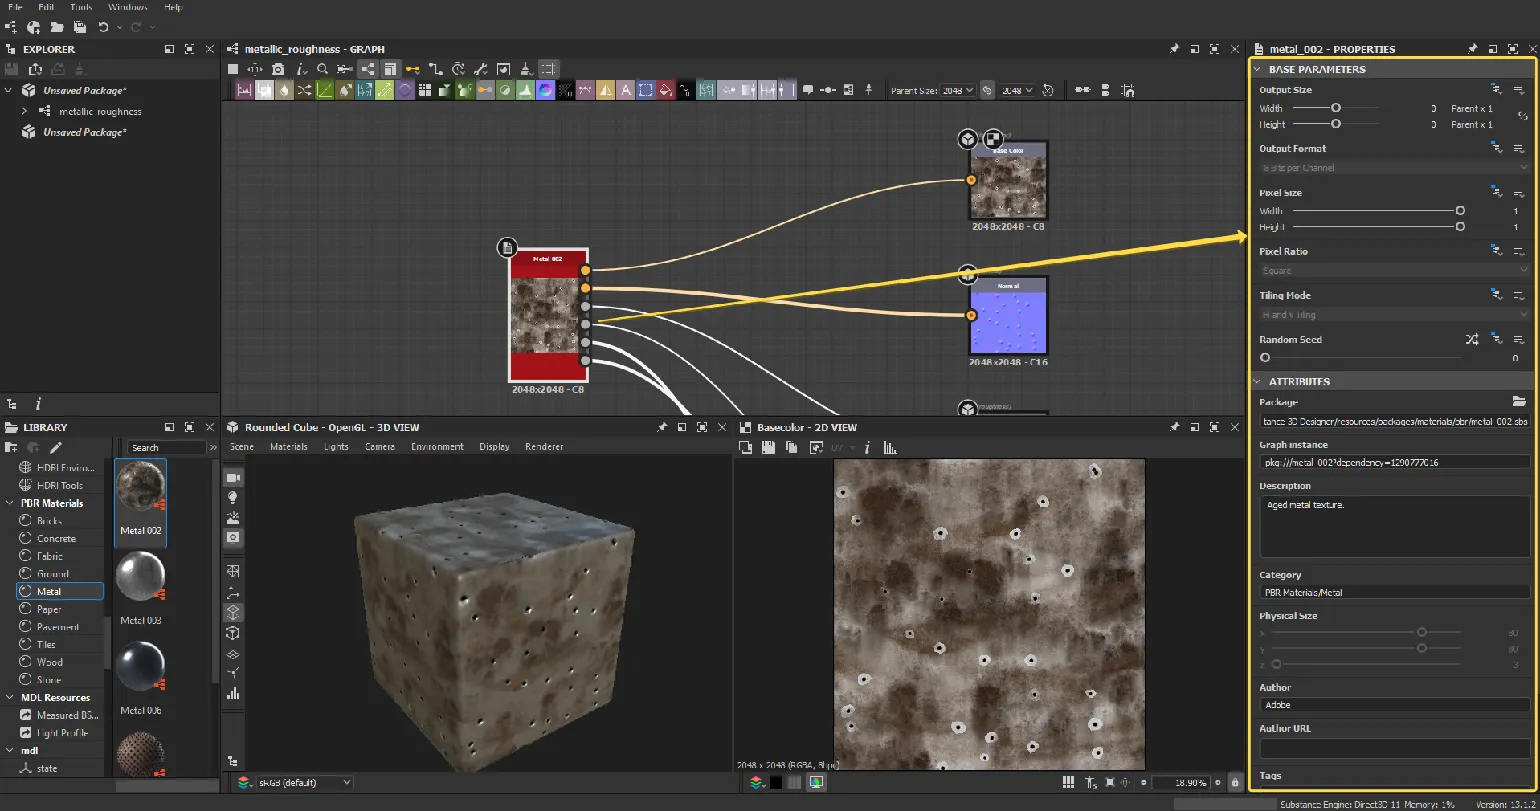Toggle the width-height ratio lock for Output Size
Image resolution: width=1540 pixels, height=811 pixels.
1522,116
